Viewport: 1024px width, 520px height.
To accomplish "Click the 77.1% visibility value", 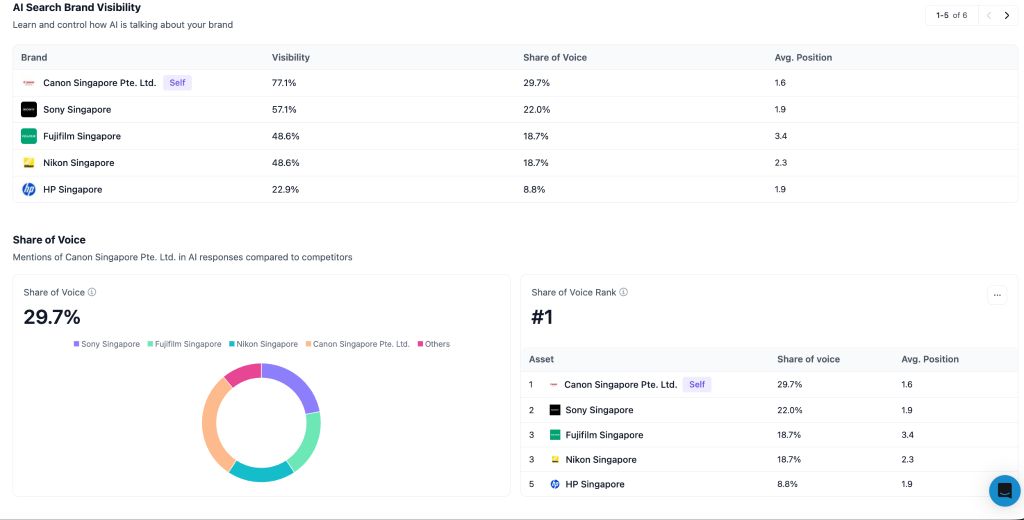I will [x=284, y=83].
